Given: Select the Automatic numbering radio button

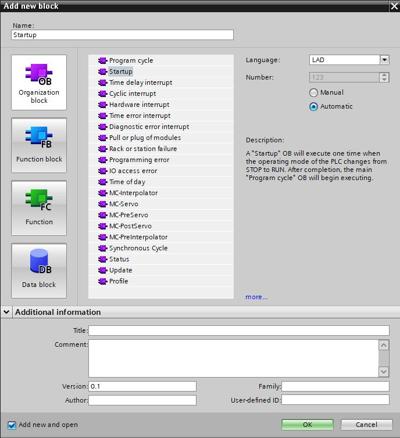Looking at the screenshot, I should pyautogui.click(x=313, y=107).
